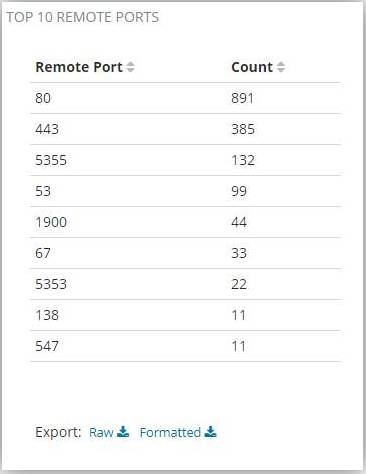Viewport: 366px width, 474px height.
Task: Select the row for port 138
Action: 186,315
